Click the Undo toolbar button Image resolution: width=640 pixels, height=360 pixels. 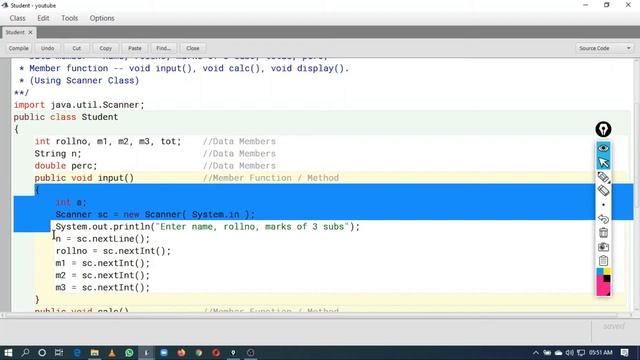pos(47,48)
